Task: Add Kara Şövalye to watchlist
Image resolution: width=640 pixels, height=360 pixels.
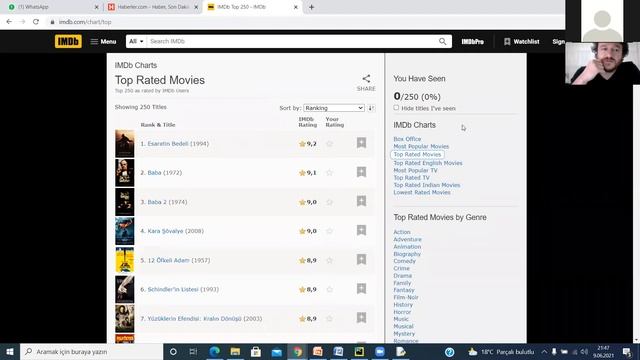Action: point(361,230)
